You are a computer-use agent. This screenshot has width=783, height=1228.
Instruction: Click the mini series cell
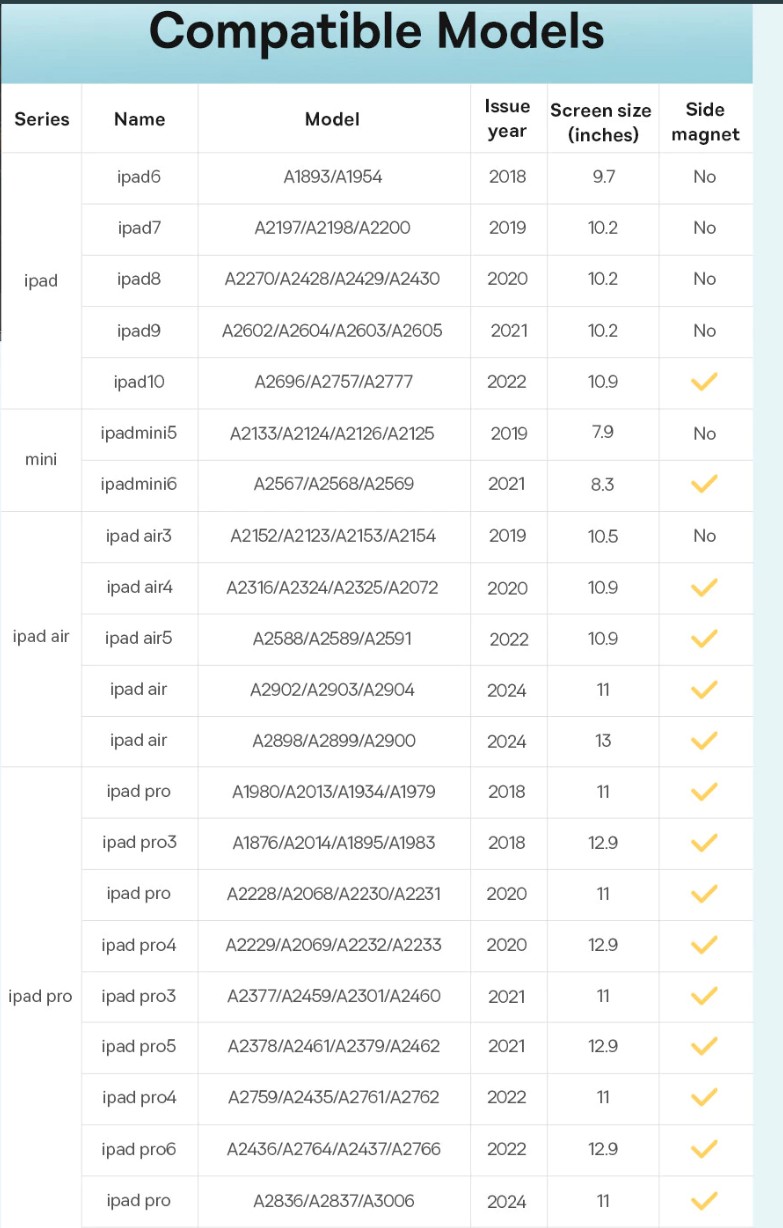[41, 459]
